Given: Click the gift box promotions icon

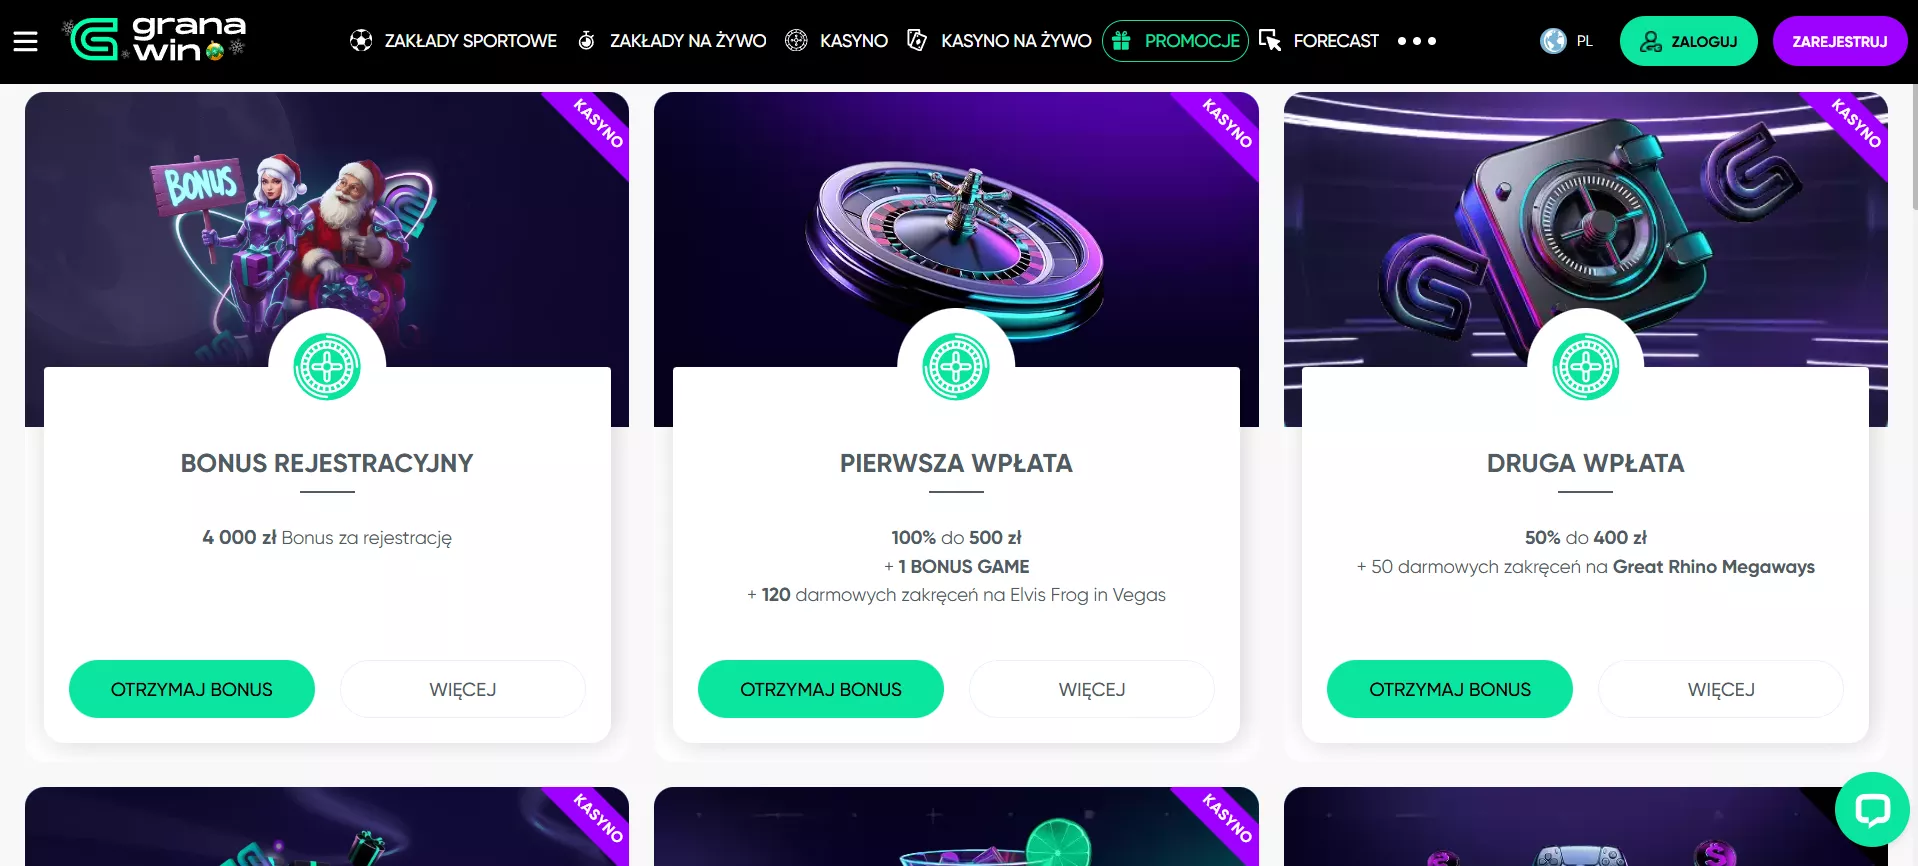Looking at the screenshot, I should (x=1122, y=41).
